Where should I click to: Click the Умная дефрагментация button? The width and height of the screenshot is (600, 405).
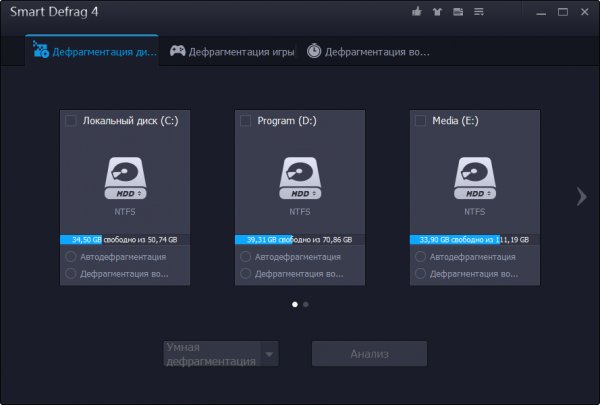click(212, 354)
